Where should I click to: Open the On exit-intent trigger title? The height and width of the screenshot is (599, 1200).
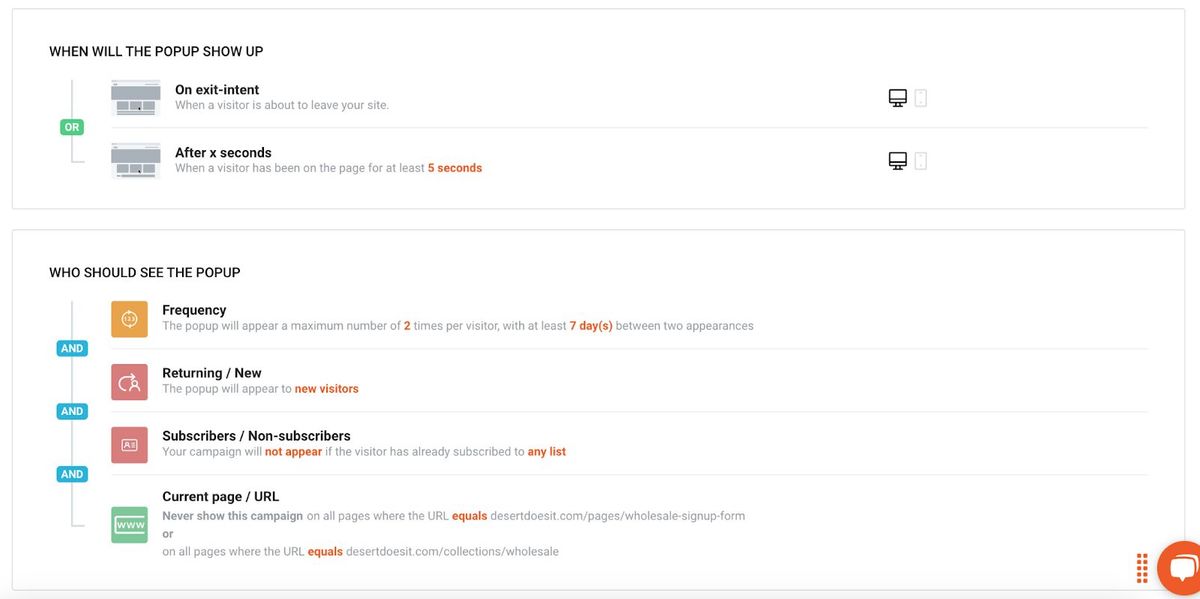click(x=217, y=90)
